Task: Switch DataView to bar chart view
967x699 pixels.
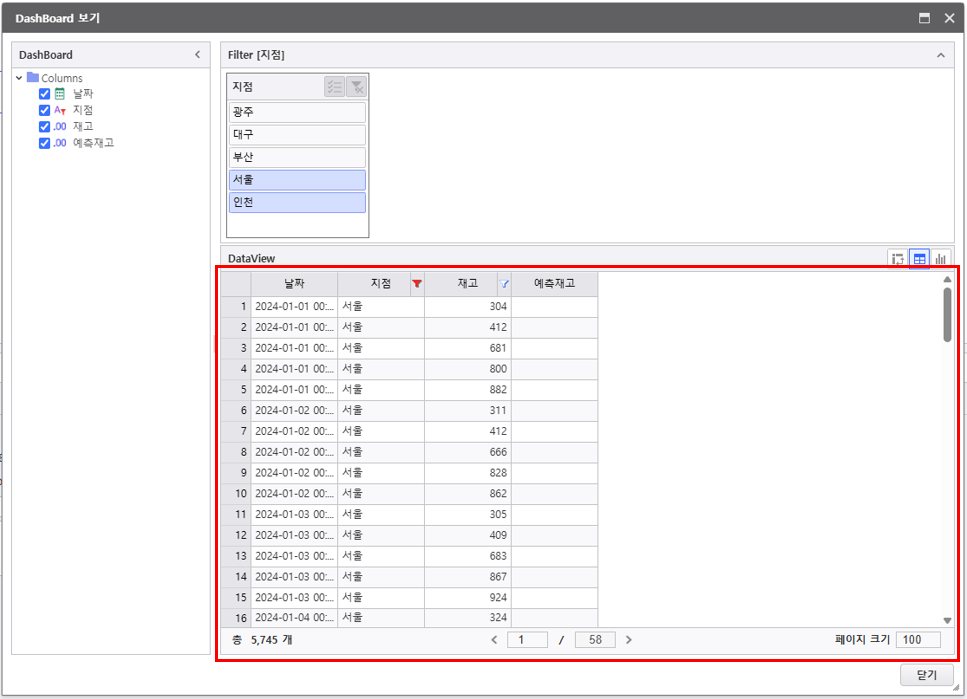Action: [940, 259]
